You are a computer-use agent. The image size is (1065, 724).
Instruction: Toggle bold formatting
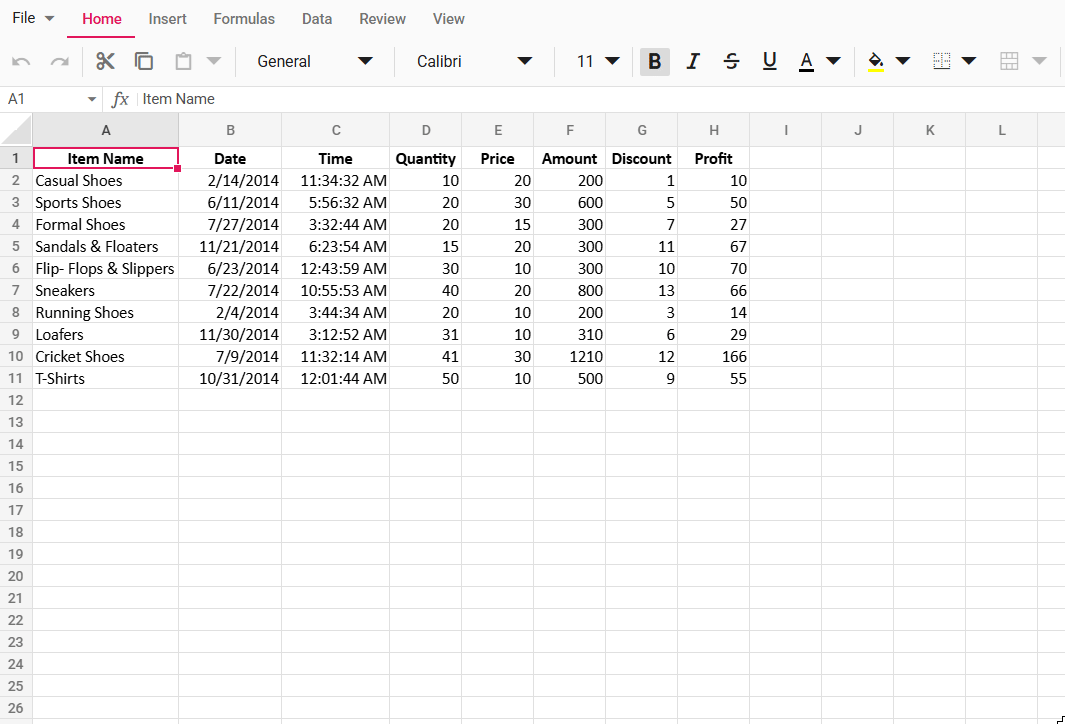pyautogui.click(x=654, y=61)
